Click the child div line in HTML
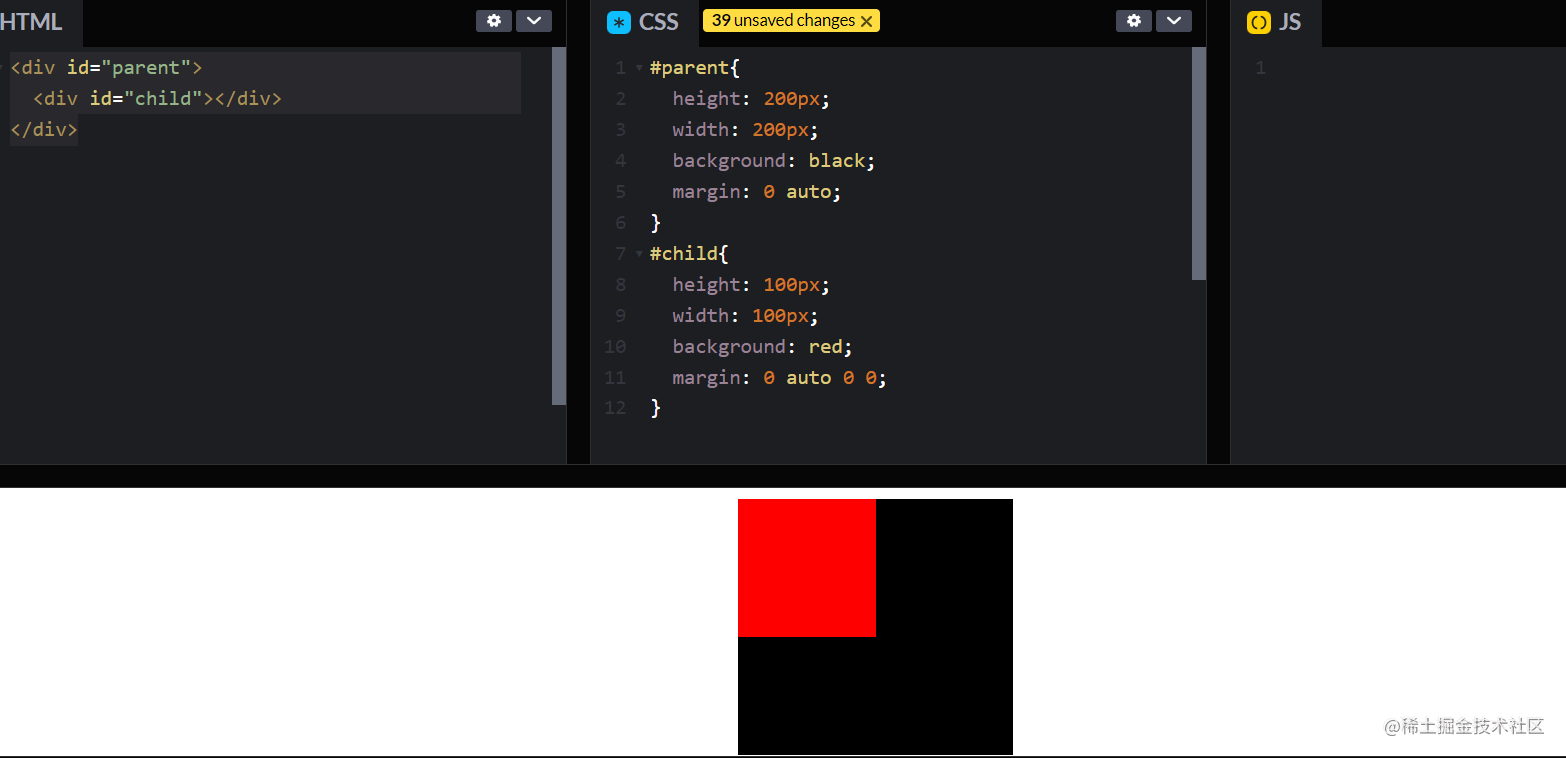1566x758 pixels. pyautogui.click(x=158, y=99)
